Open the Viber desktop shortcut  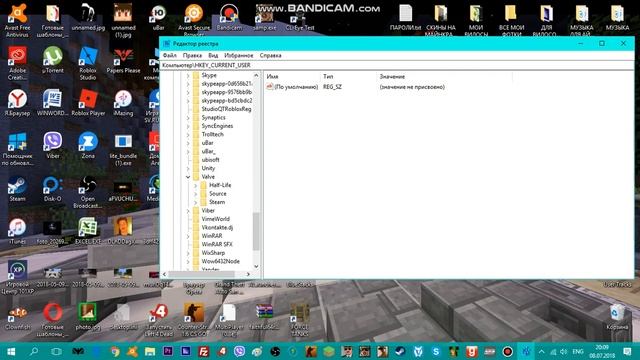tap(53, 146)
